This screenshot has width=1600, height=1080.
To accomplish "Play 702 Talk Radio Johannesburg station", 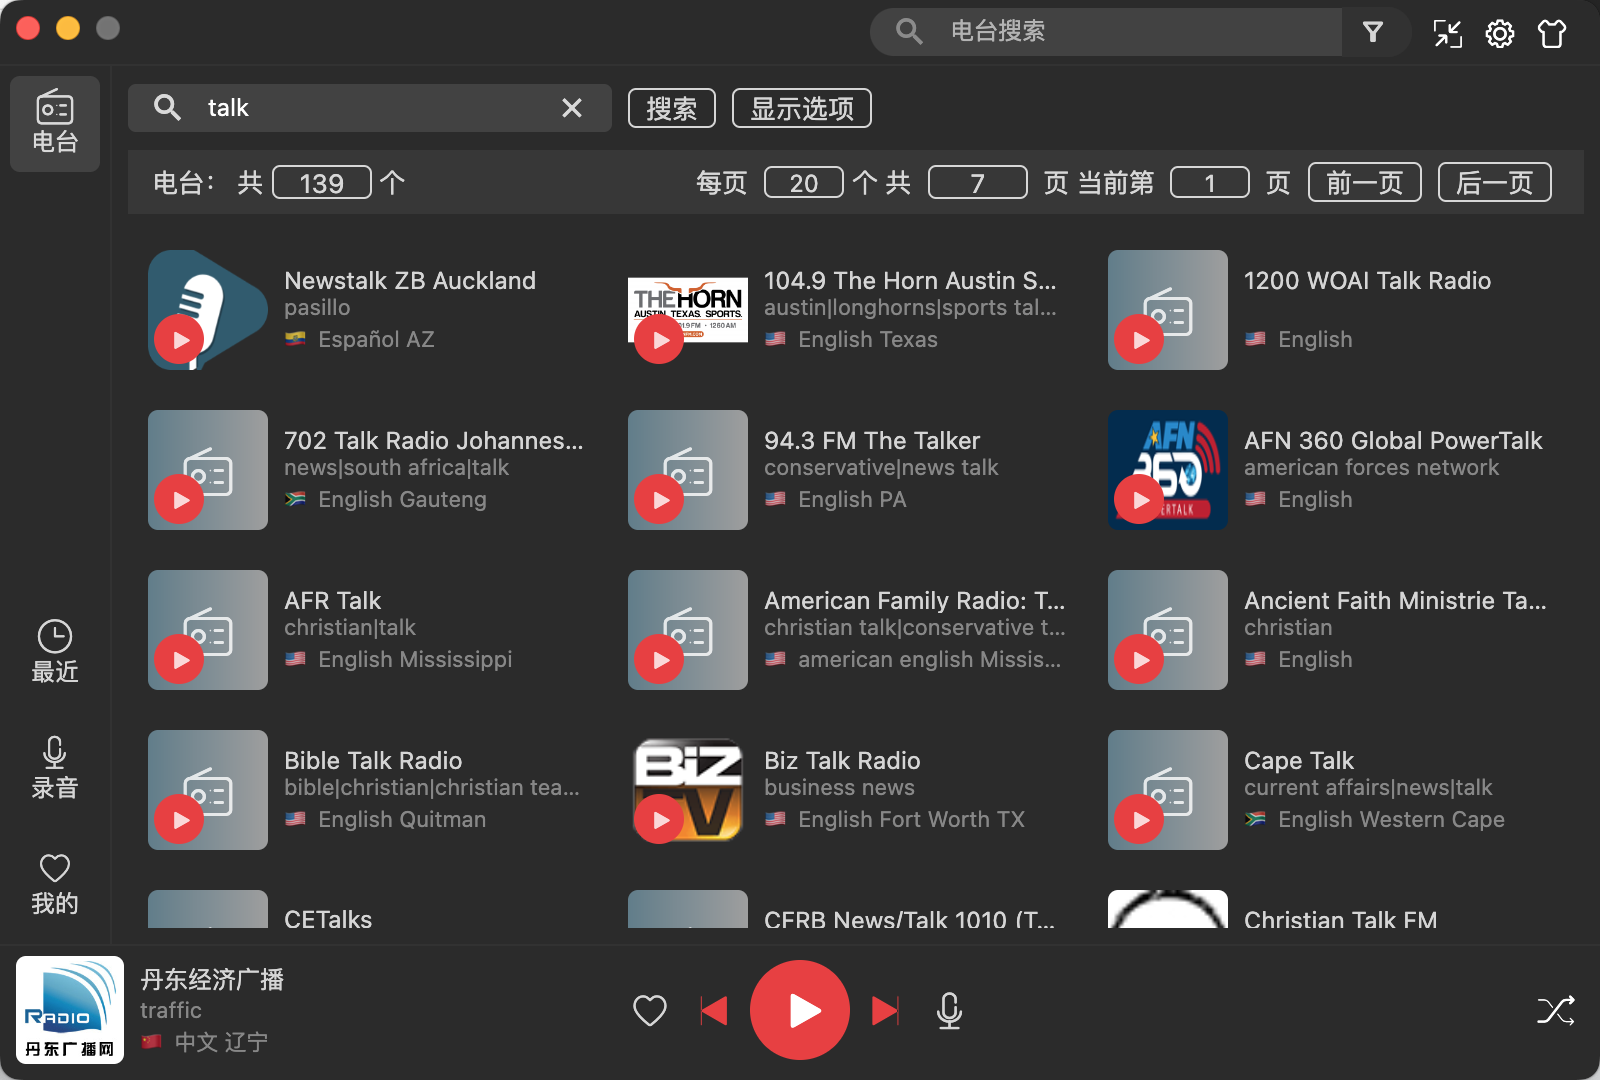I will click(x=180, y=500).
